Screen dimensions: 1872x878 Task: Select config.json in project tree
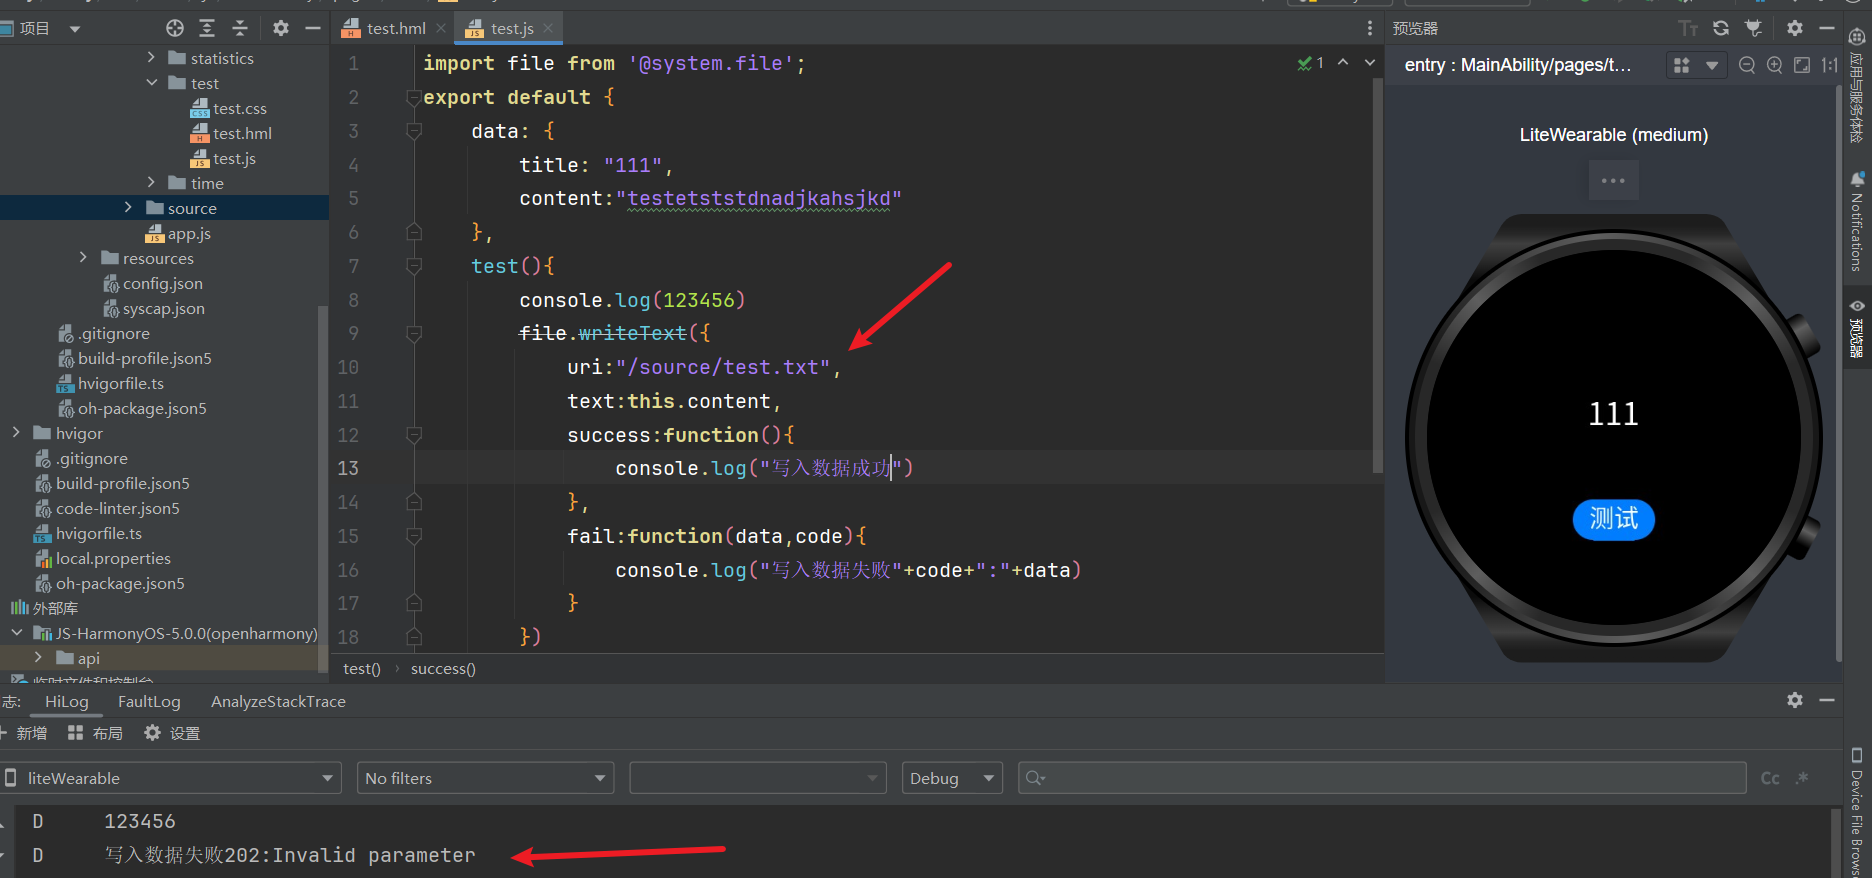(x=152, y=283)
